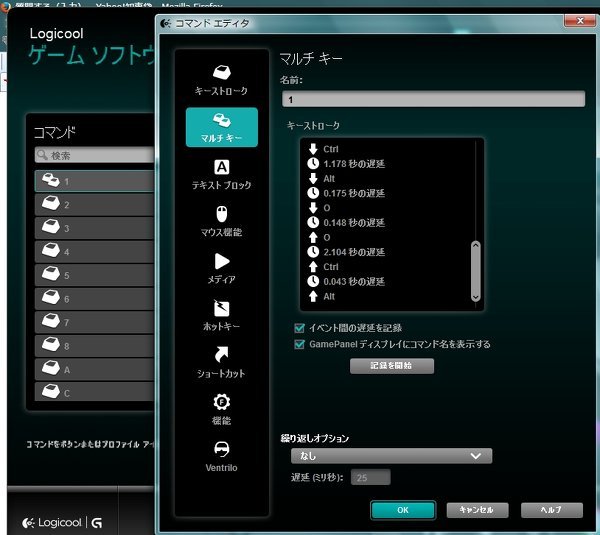Select the 2.104 秒の遅延 entry

tap(346, 252)
